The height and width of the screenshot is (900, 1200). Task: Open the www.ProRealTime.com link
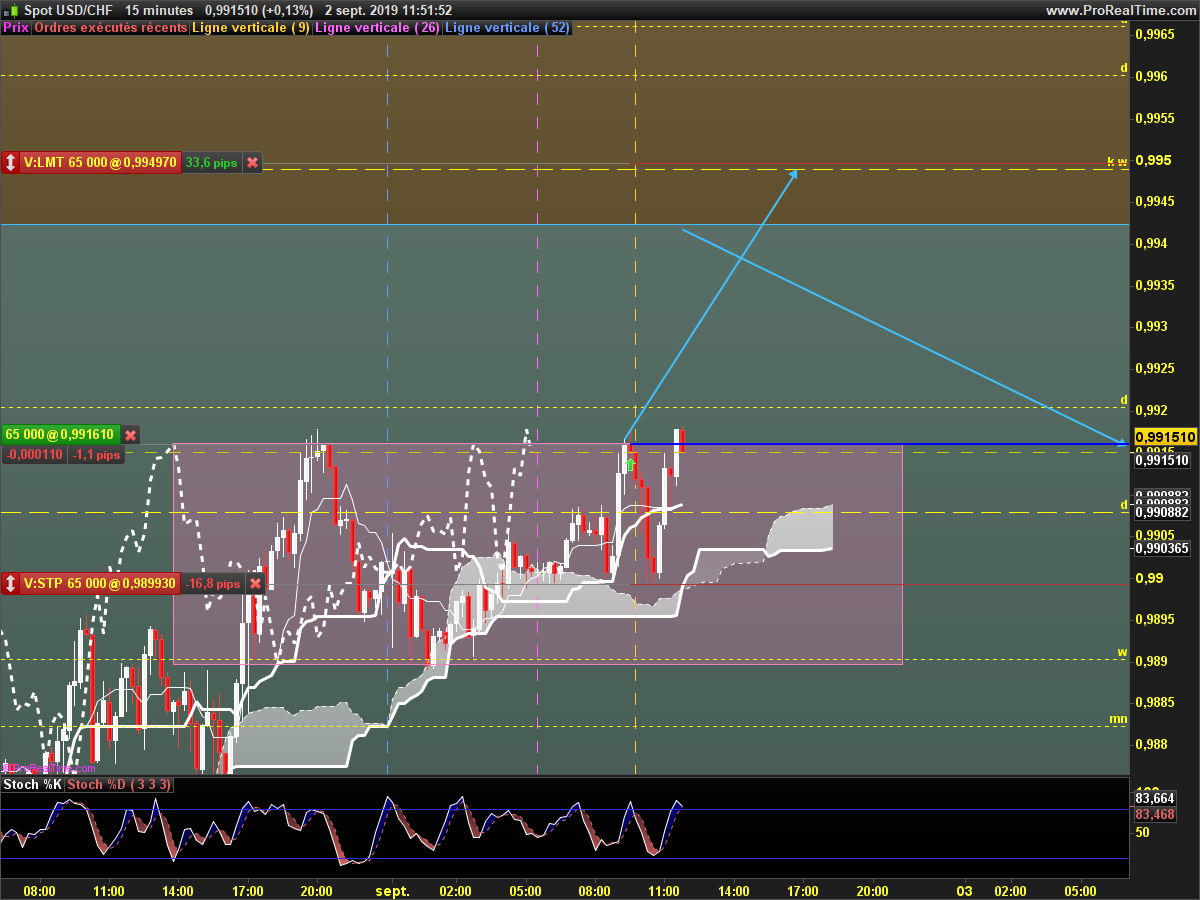pyautogui.click(x=1119, y=10)
